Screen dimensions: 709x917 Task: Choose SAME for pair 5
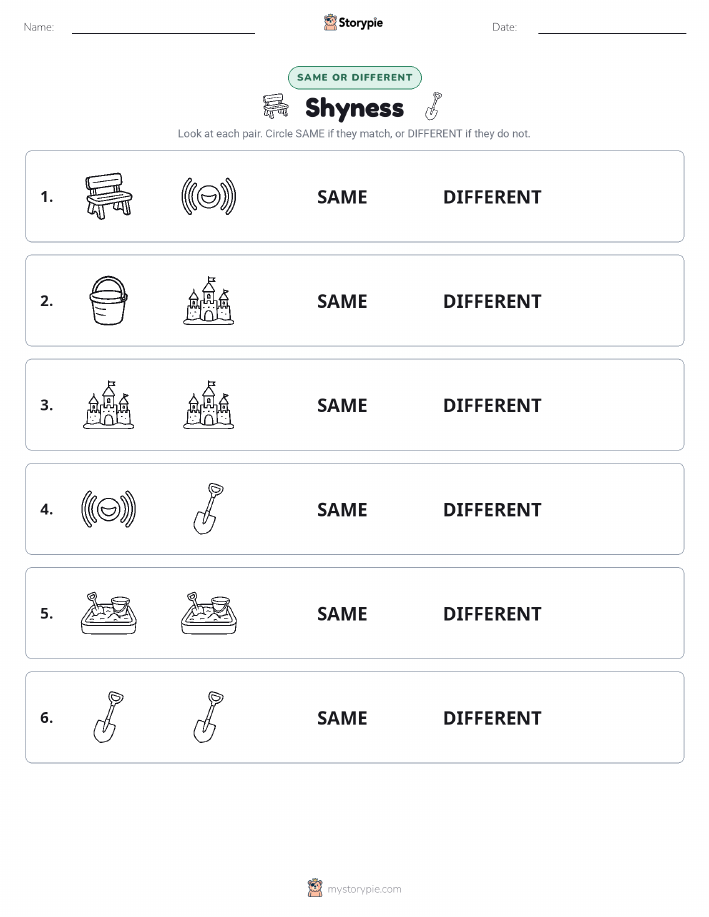coord(342,613)
